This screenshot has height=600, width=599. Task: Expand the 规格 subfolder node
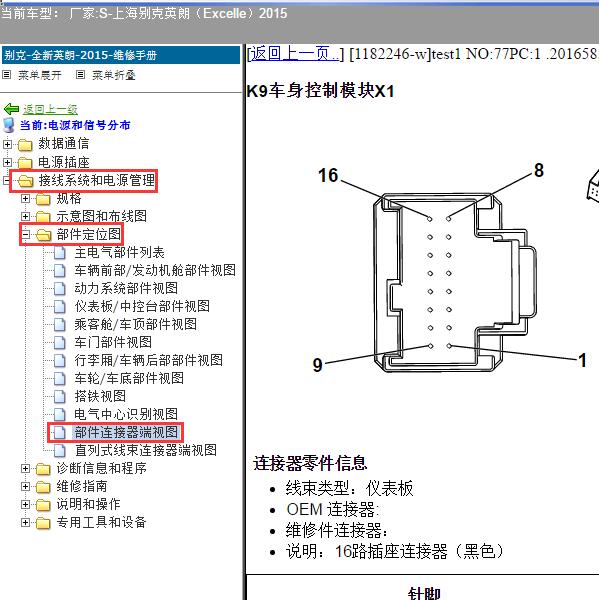[x=25, y=198]
